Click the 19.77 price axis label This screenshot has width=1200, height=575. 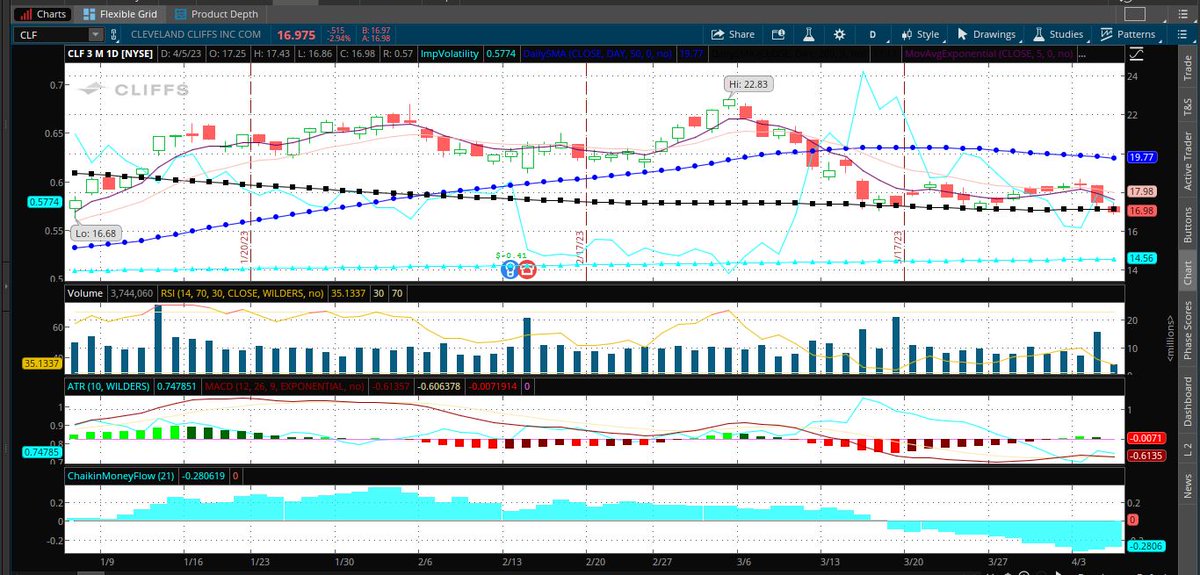point(1141,158)
